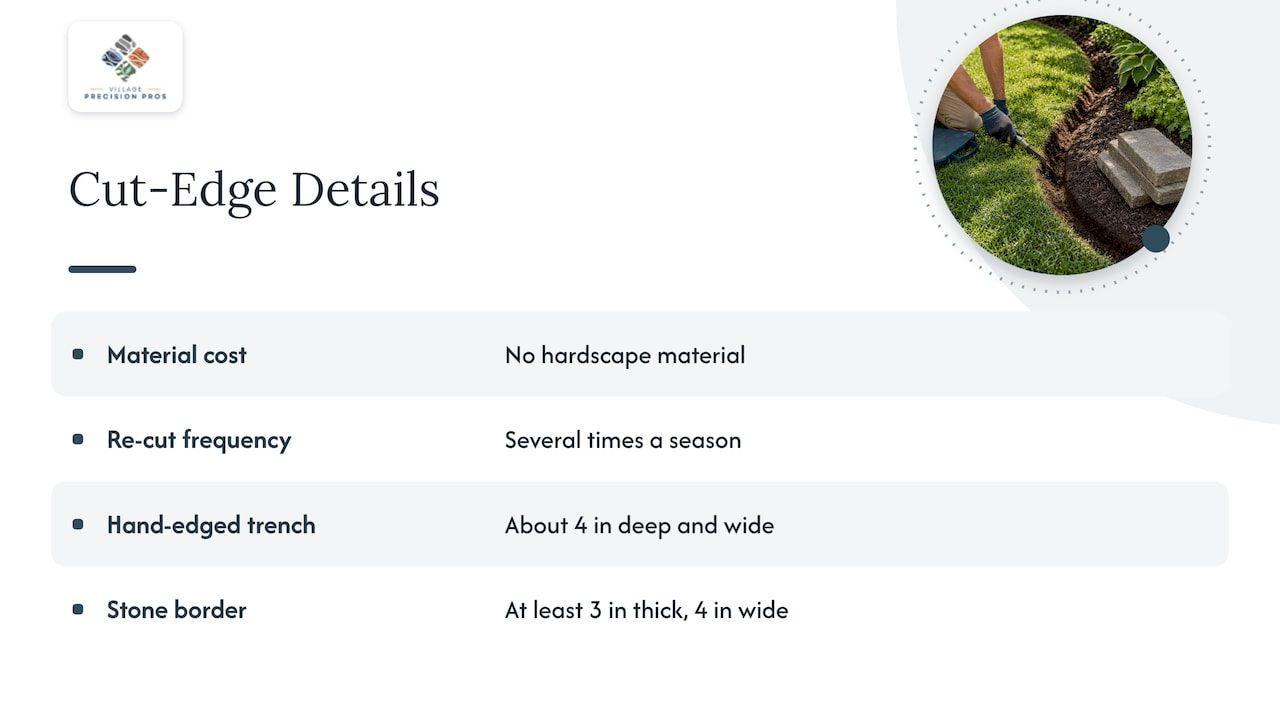
Task: Select About 4 in deep and wide text
Action: click(639, 525)
